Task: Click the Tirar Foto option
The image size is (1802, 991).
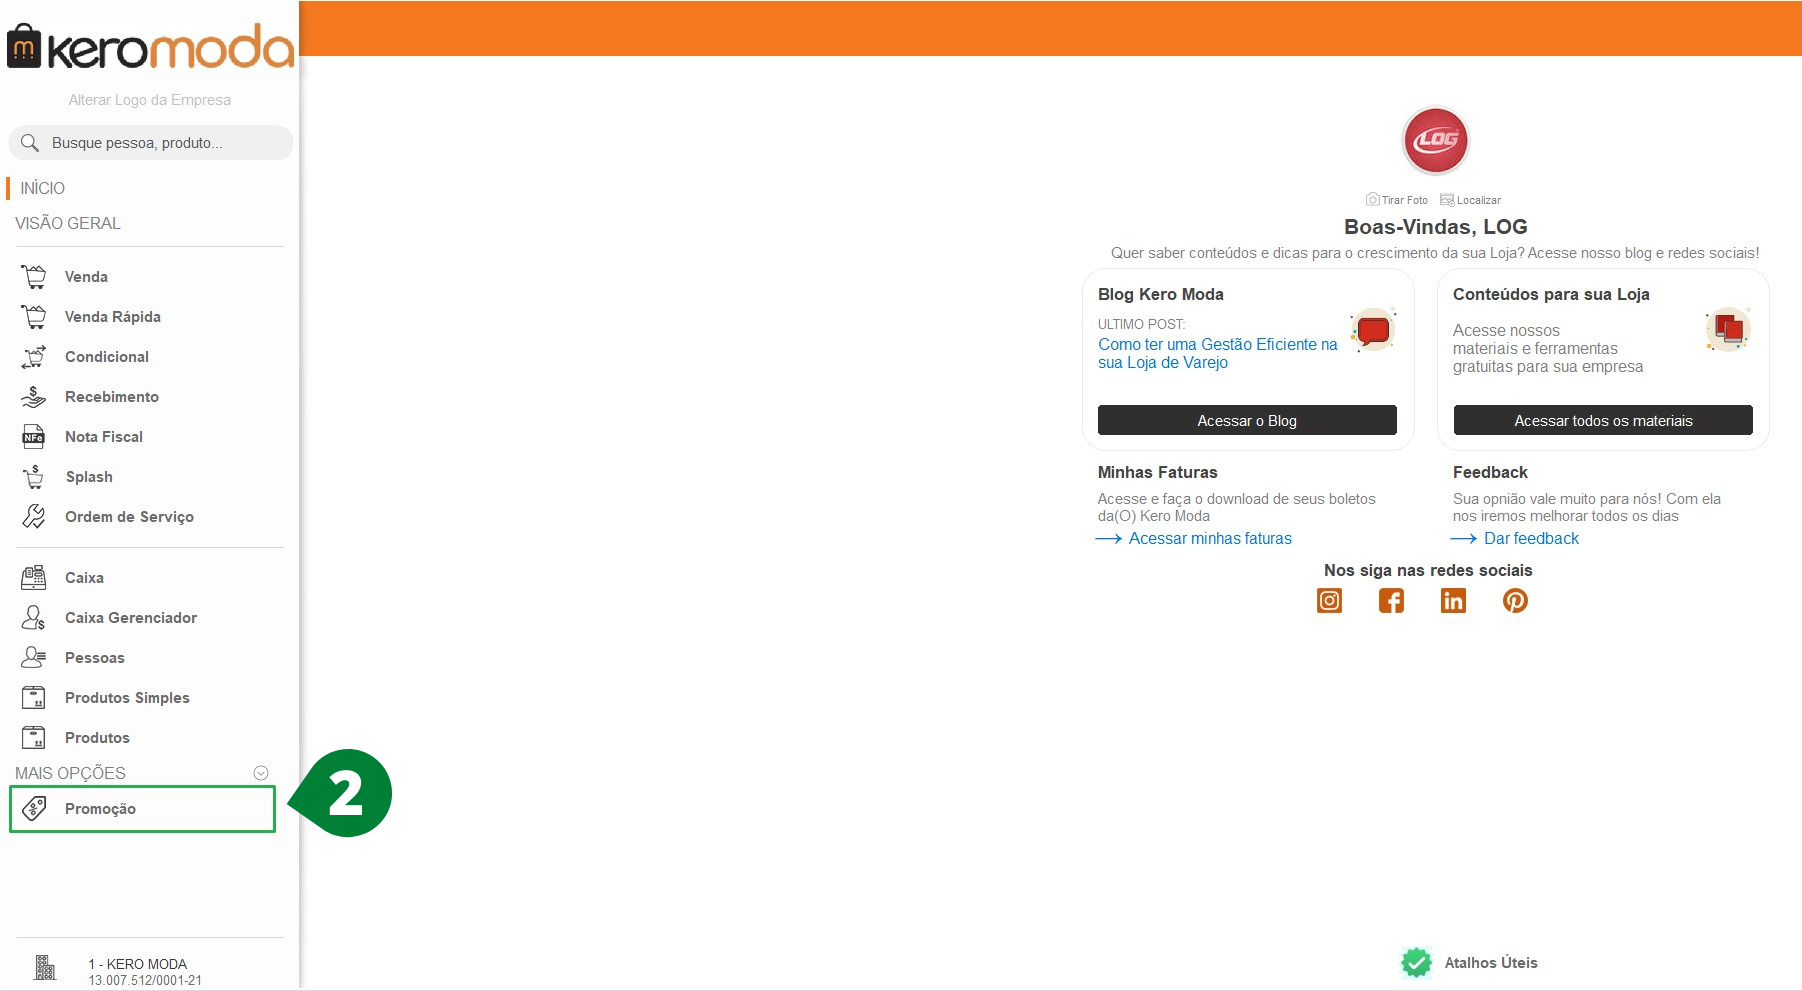Action: click(1397, 200)
